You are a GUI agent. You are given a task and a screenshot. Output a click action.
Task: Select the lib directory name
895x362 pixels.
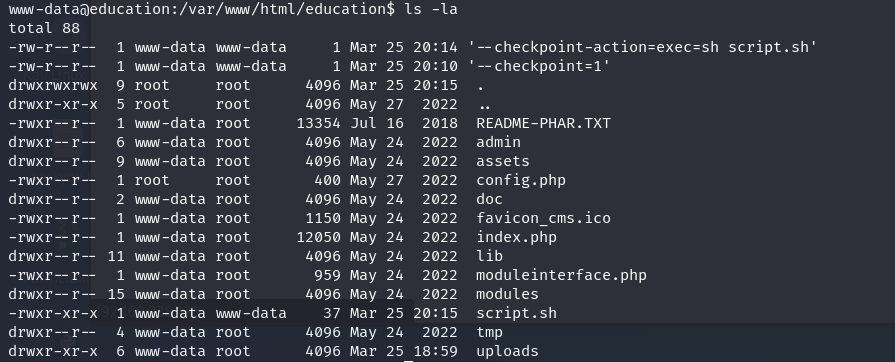pyautogui.click(x=490, y=256)
